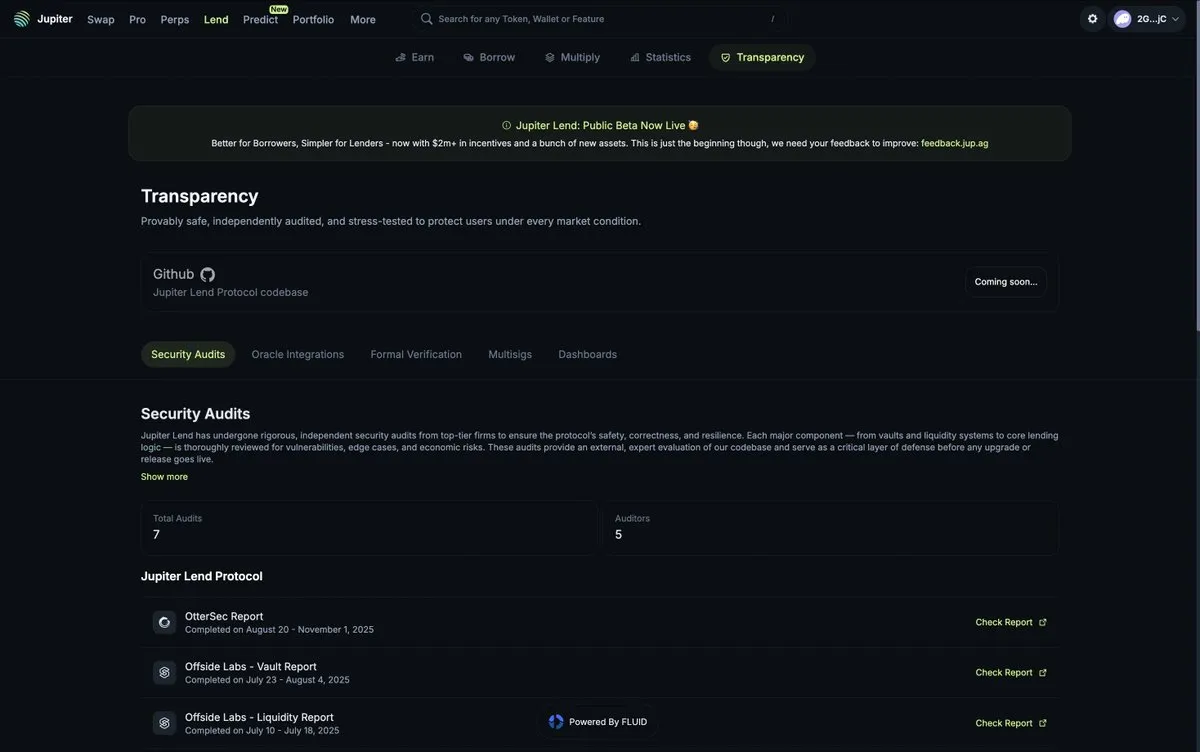This screenshot has height=752, width=1200.
Task: Click the Jupiter logo icon
Action: coord(22,19)
